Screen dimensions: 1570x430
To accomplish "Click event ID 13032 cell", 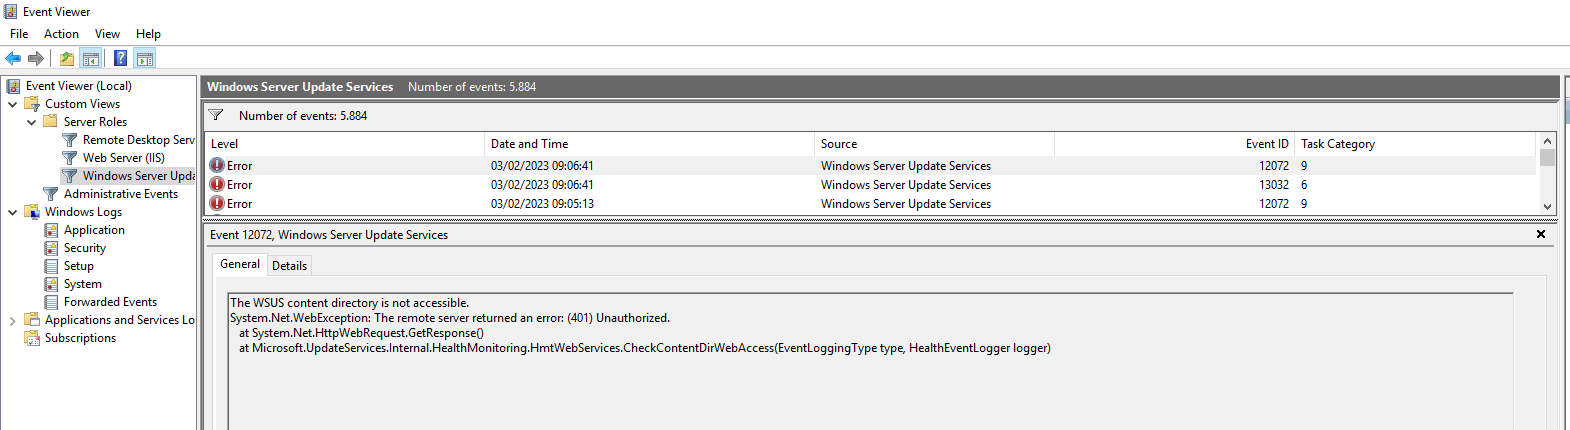I will tap(1274, 185).
